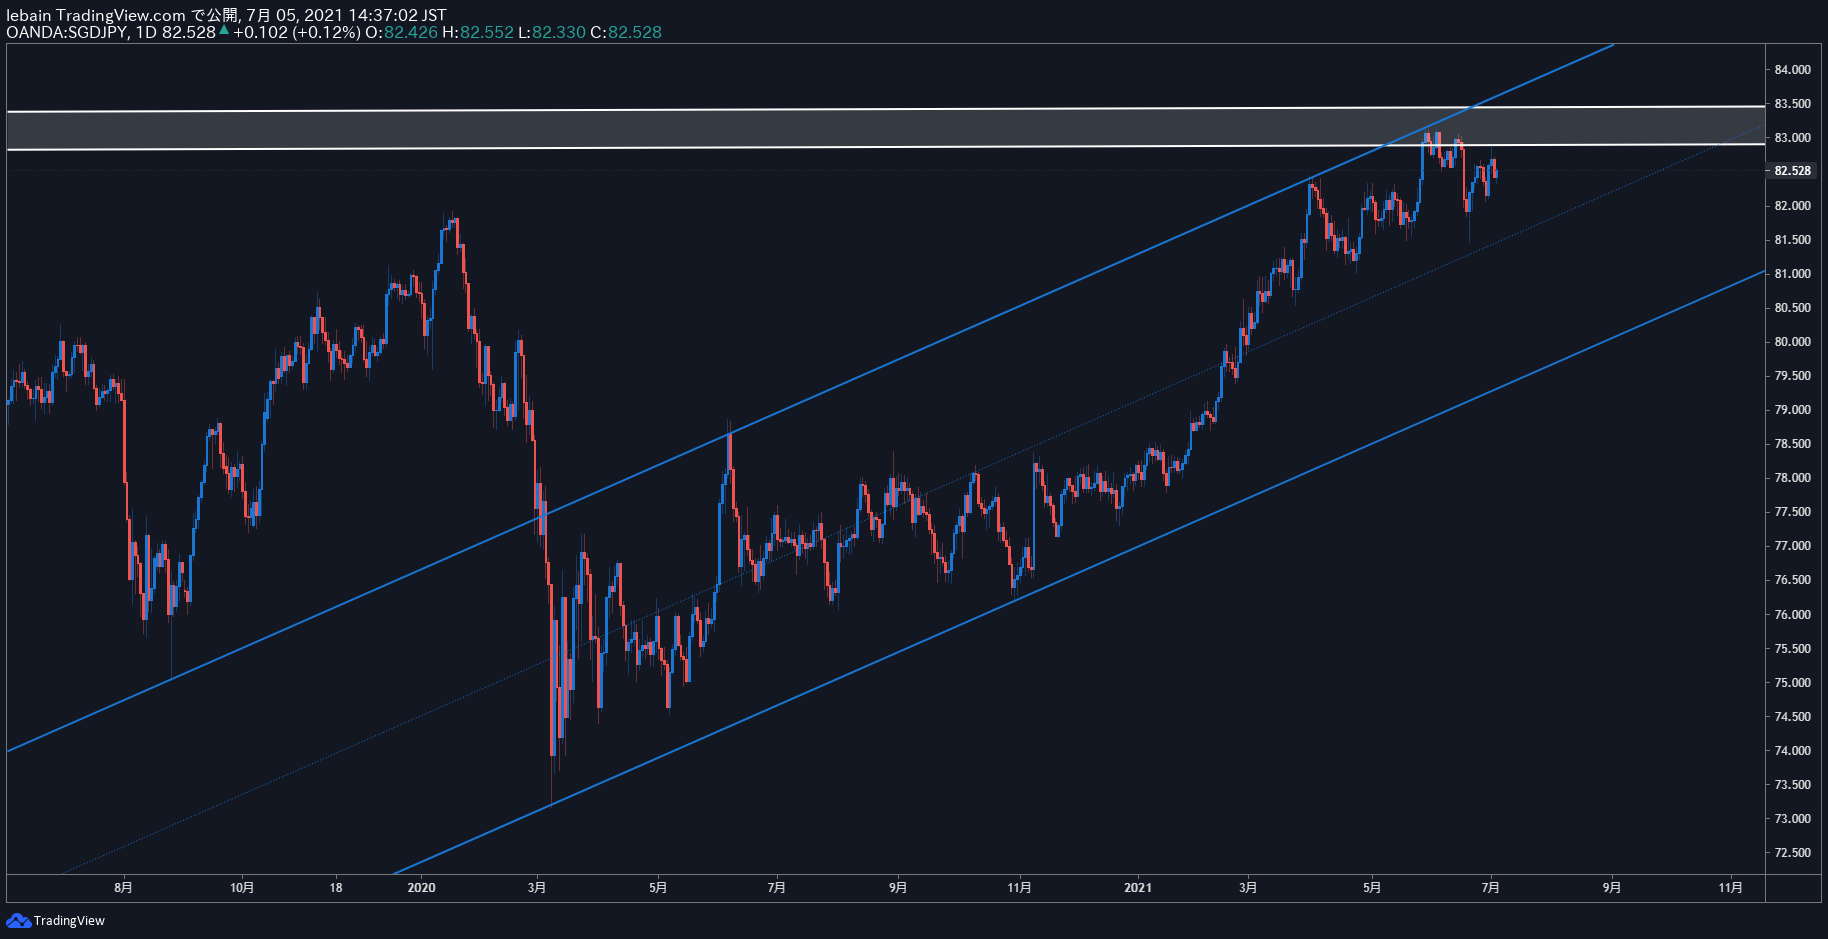Click the 9月 label after 2020

tap(898, 888)
